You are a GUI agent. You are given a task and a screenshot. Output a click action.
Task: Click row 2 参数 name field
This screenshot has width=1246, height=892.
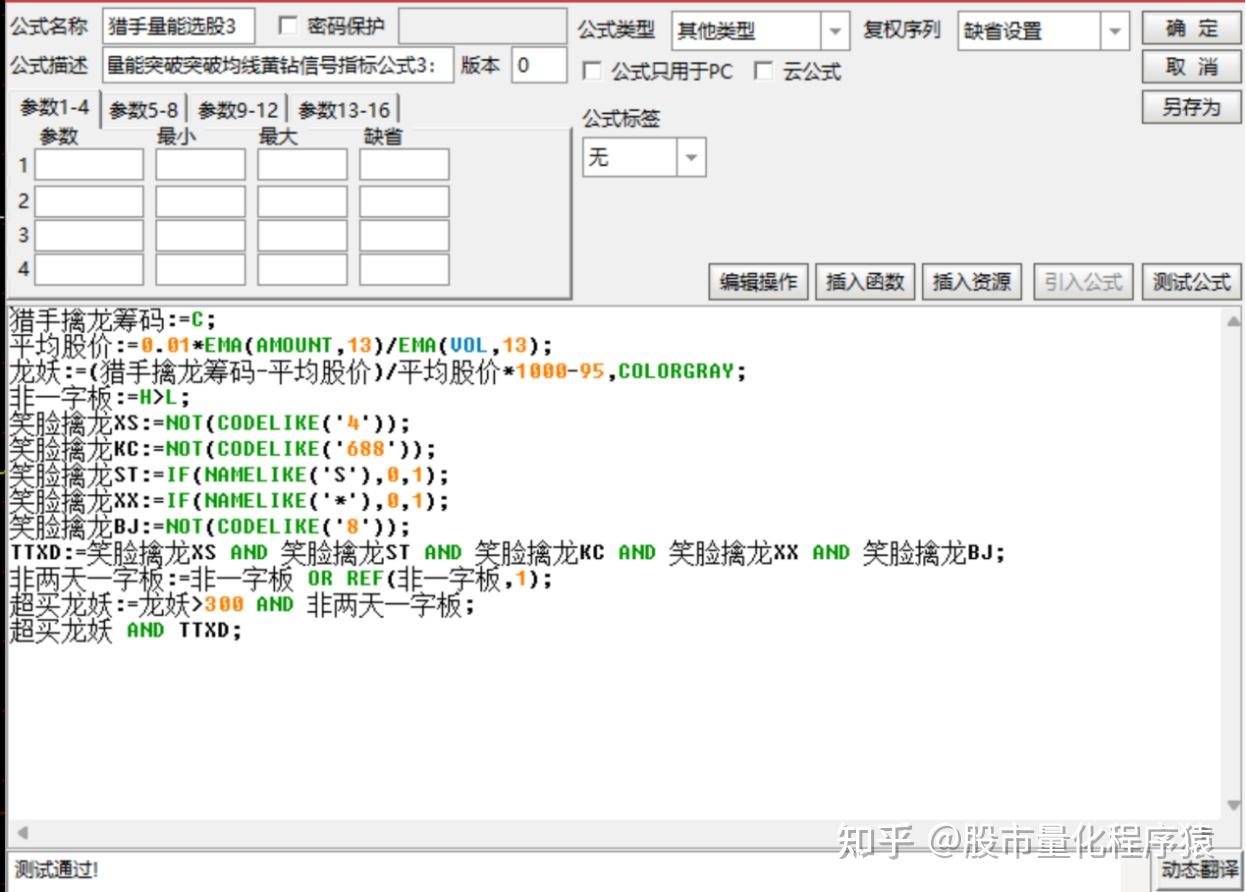[x=89, y=201]
